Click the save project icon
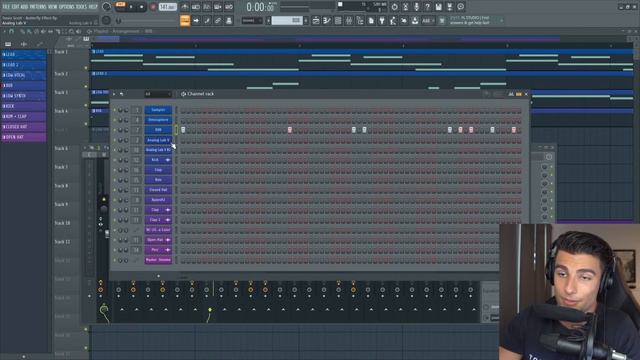Viewport: 640px width, 360px height. tap(438, 7)
